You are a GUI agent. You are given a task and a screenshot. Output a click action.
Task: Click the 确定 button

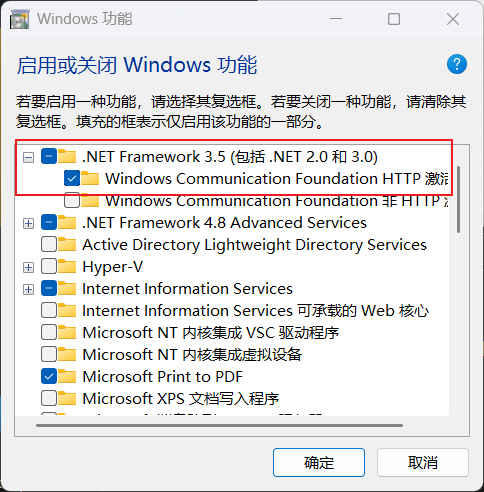319,462
